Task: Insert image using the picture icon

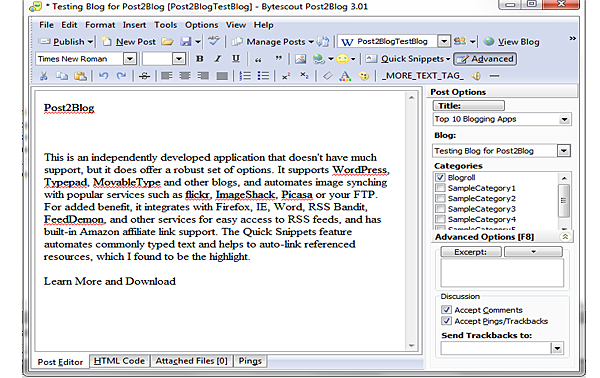Action: 300,59
